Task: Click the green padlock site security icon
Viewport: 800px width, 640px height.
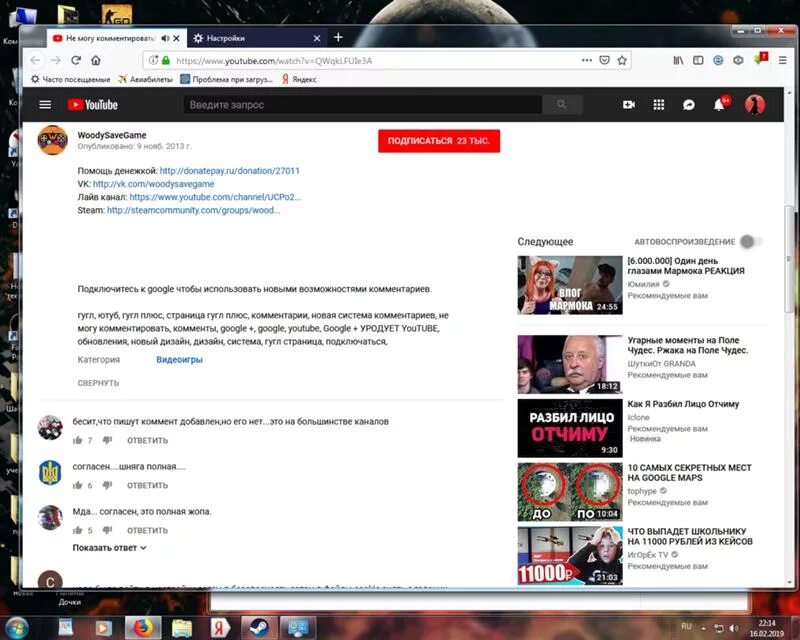Action: tap(166, 60)
